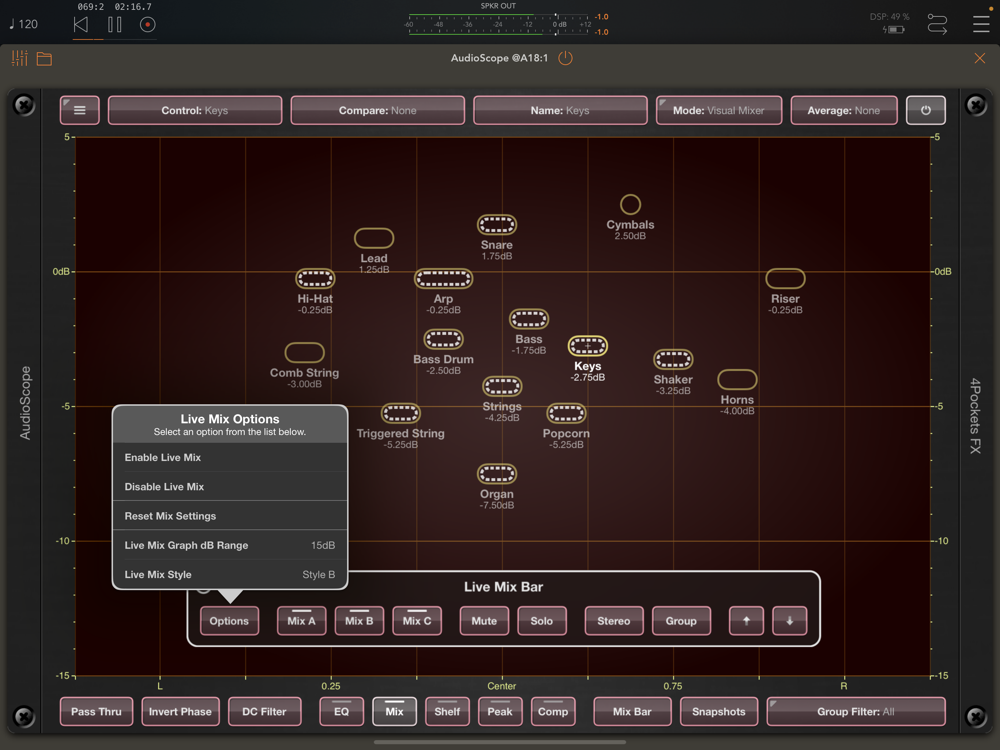This screenshot has height=750, width=1000.
Task: Click the up arrow in Live Mix Bar
Action: 746,621
